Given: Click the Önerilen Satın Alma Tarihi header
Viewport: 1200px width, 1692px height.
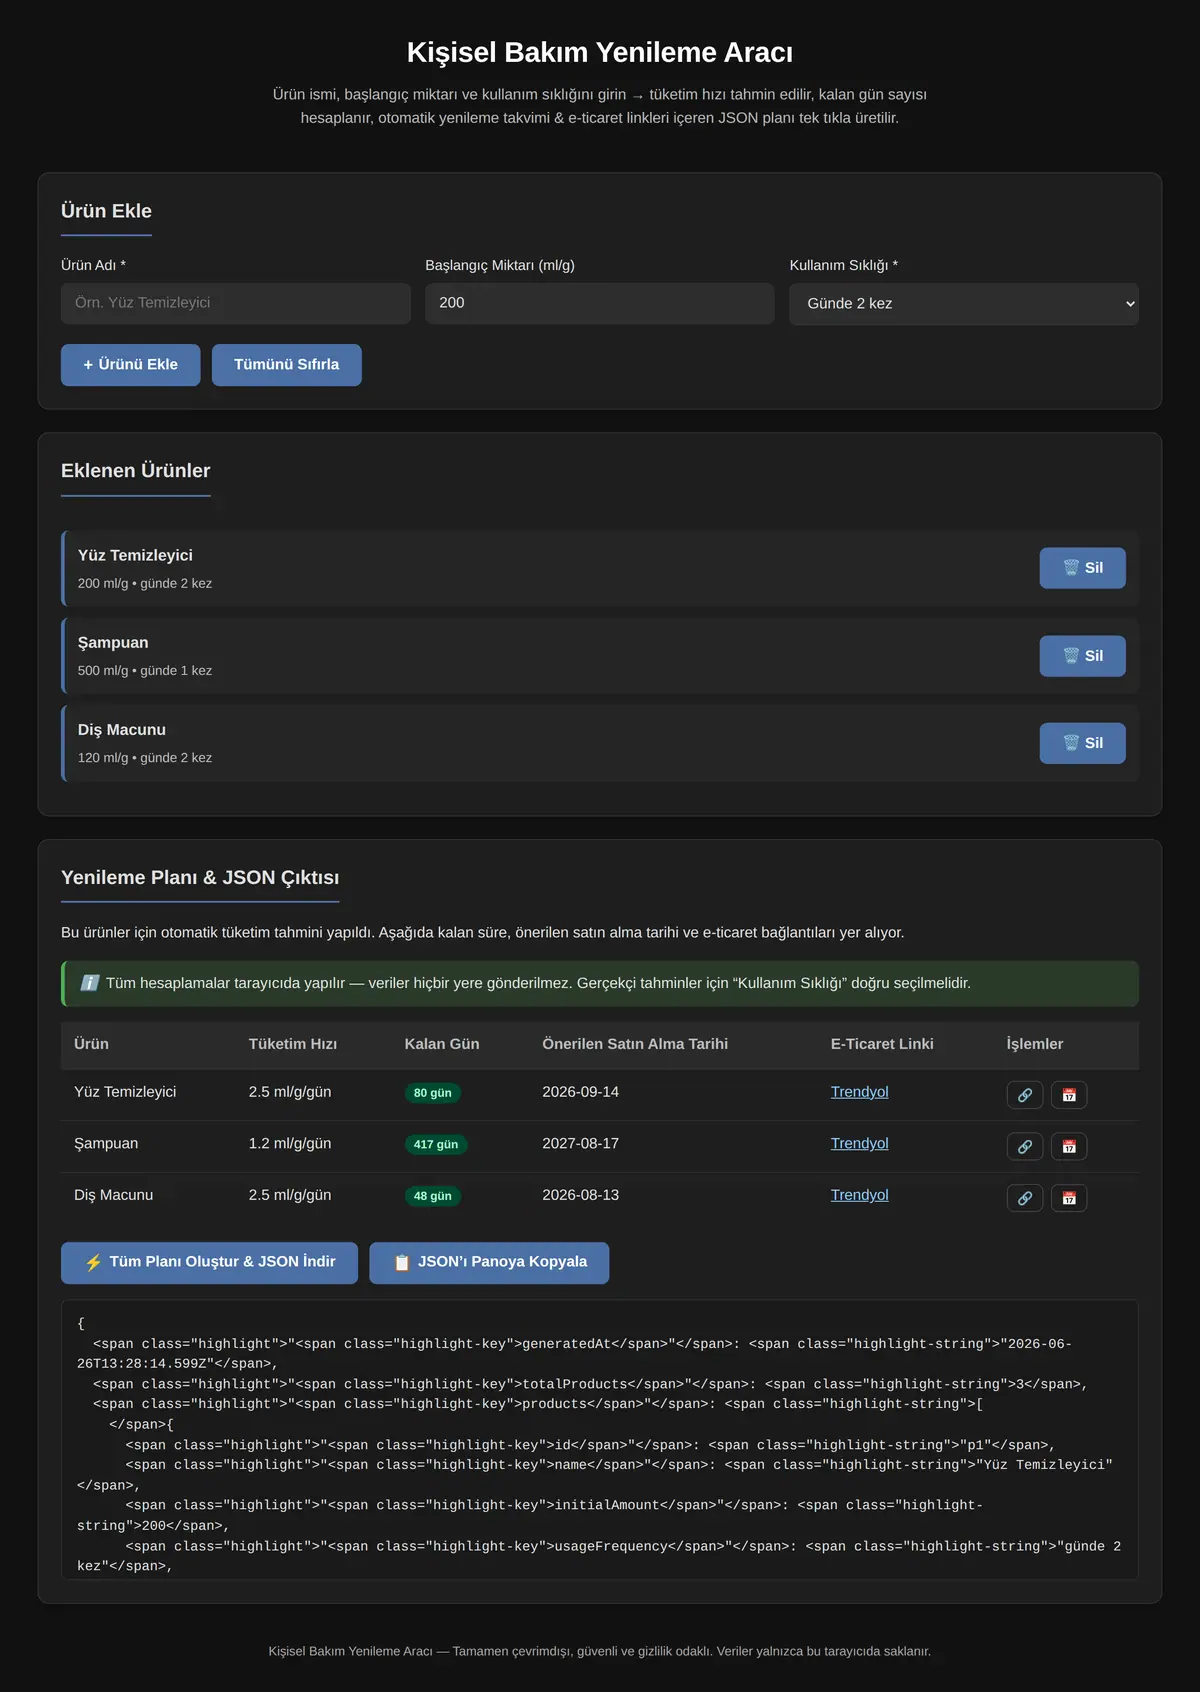Looking at the screenshot, I should coord(635,1044).
